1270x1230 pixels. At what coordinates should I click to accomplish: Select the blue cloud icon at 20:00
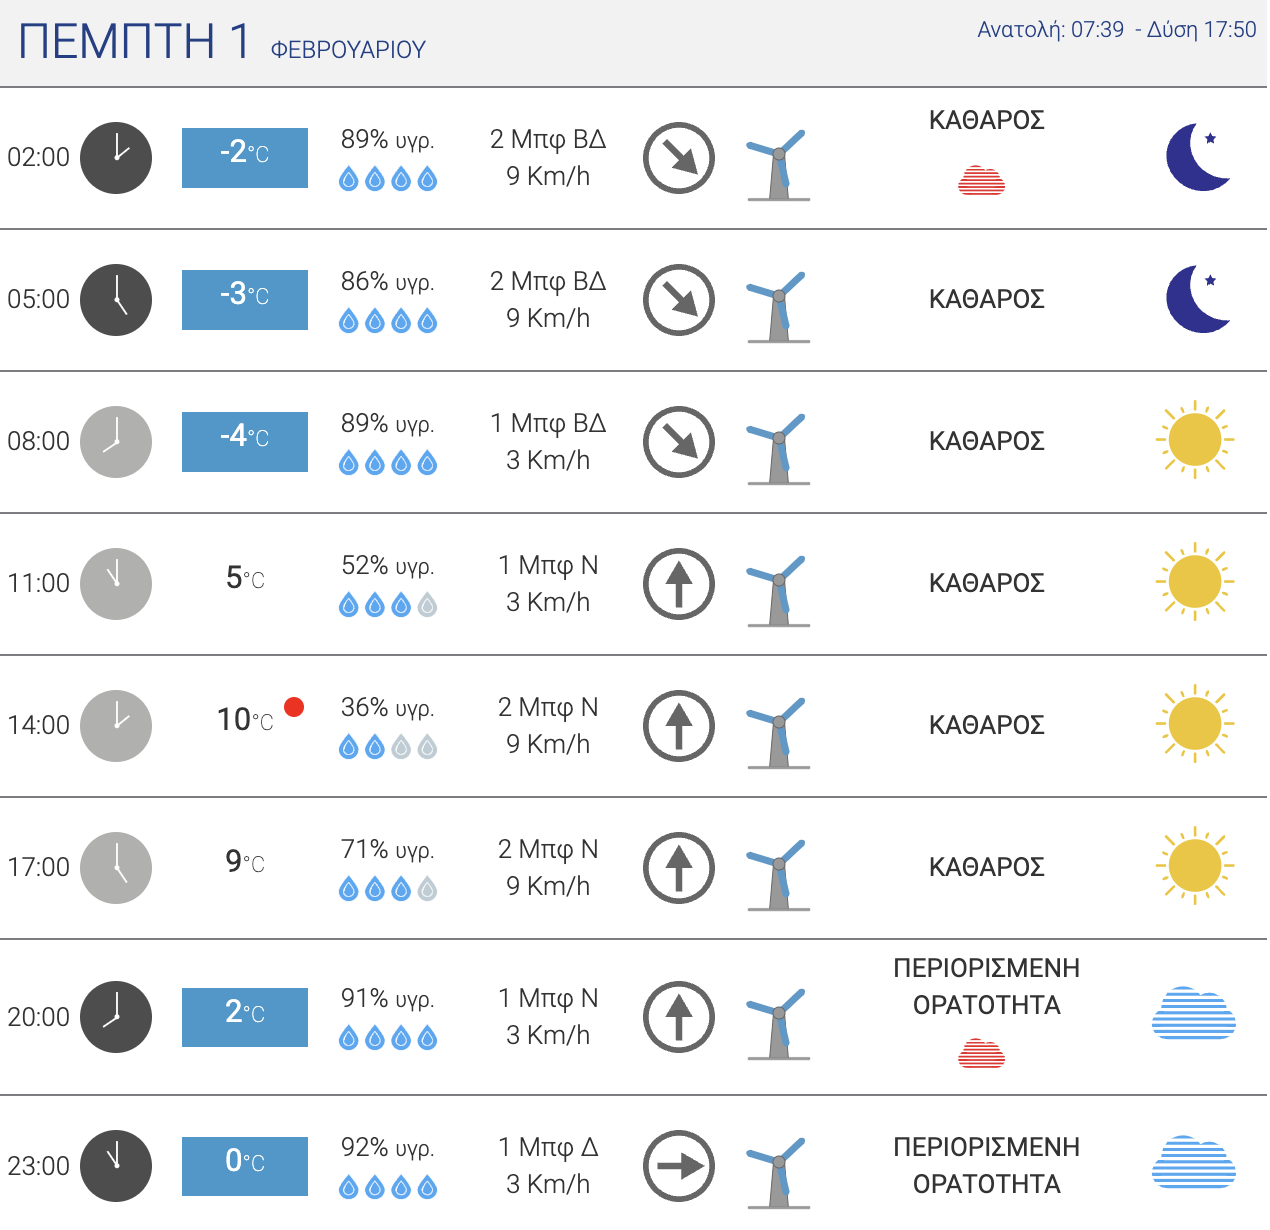[x=1194, y=1013]
